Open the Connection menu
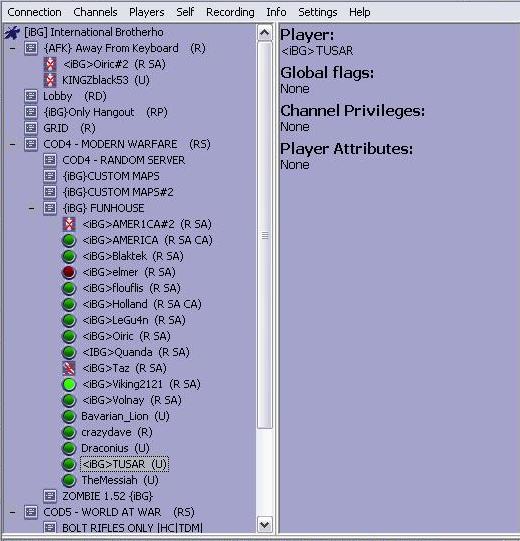This screenshot has width=520, height=541. point(34,12)
